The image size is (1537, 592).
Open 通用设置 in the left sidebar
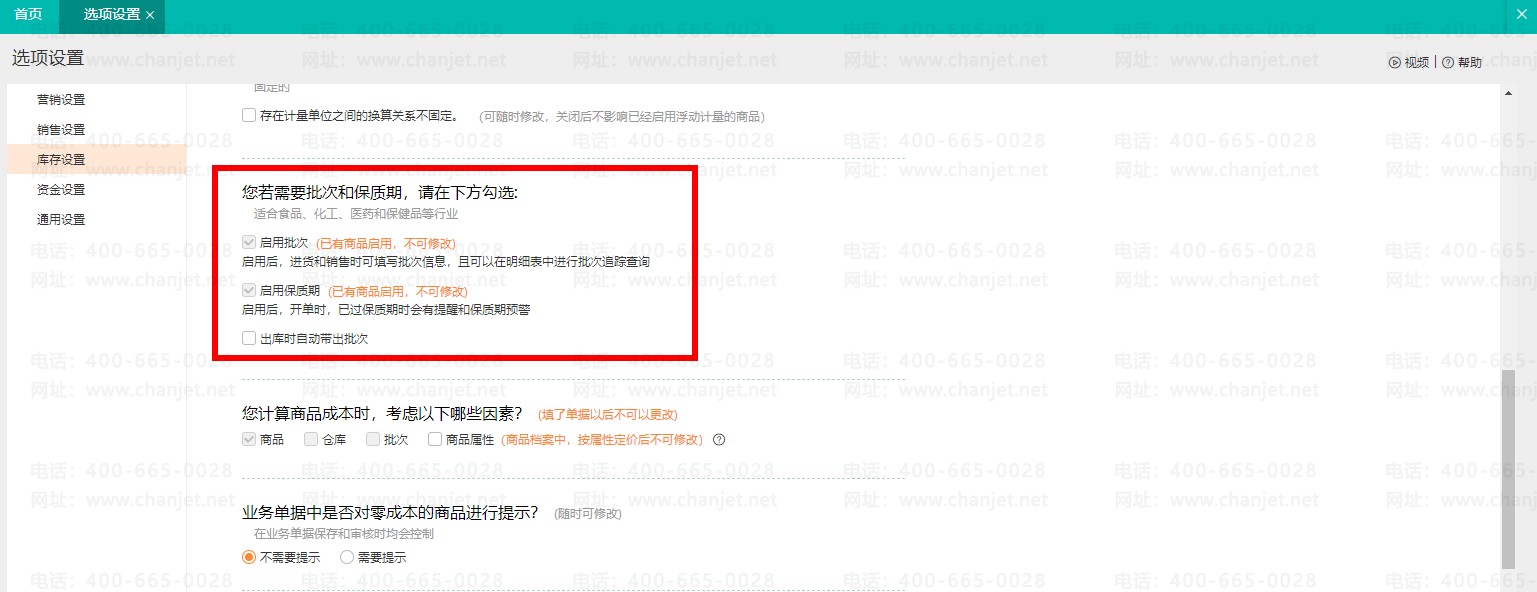[x=61, y=219]
